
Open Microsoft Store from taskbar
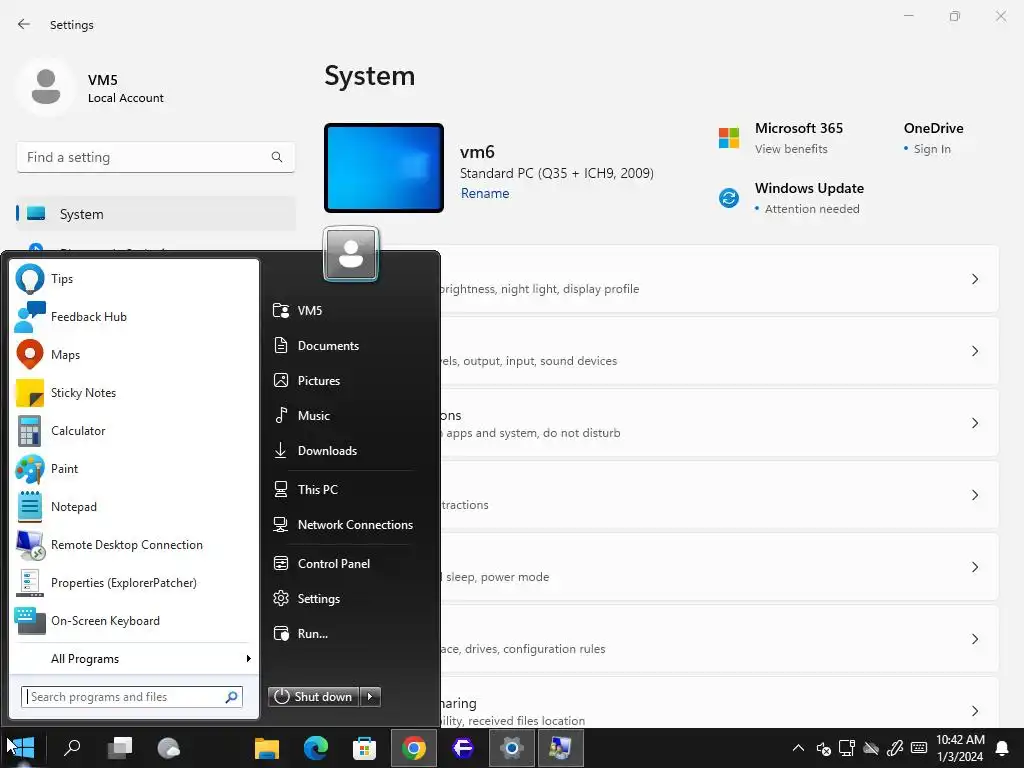point(364,748)
